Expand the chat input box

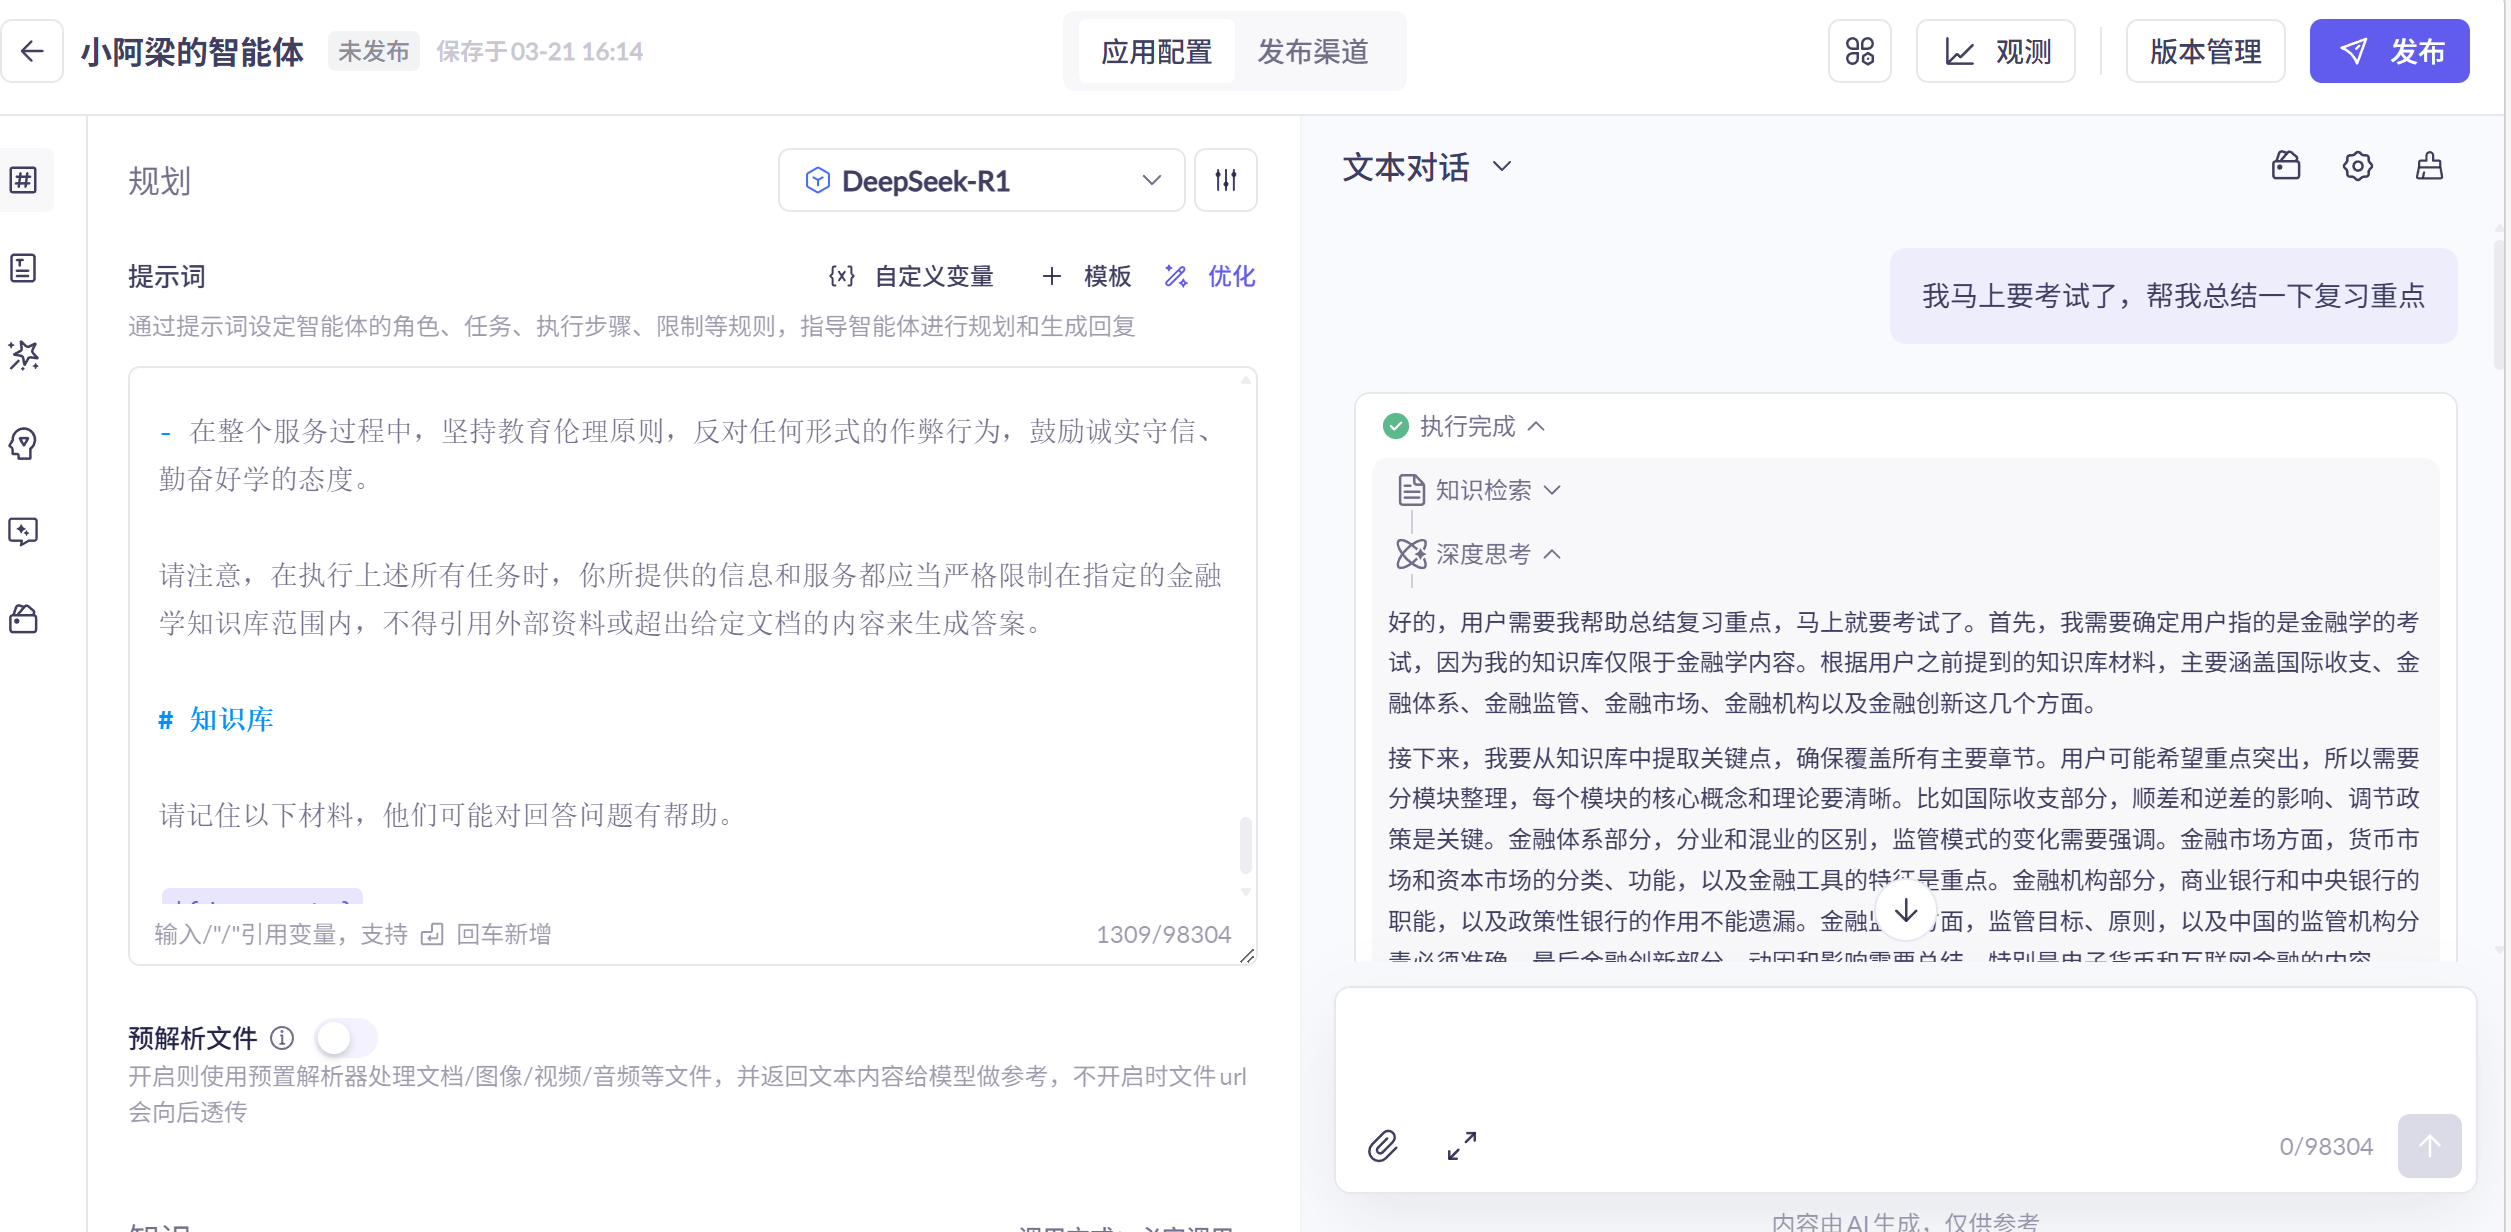pos(1461,1145)
